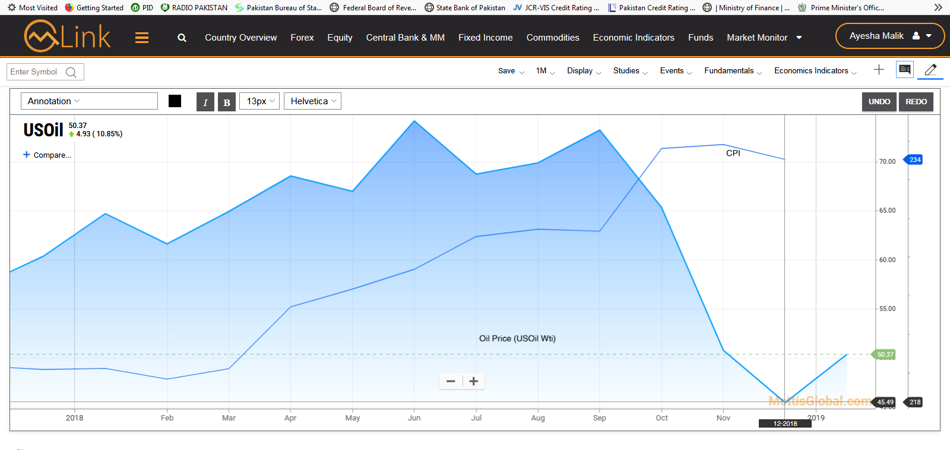Screen dimensions: 950x450
Task: Click the UNDO button
Action: [x=879, y=102]
